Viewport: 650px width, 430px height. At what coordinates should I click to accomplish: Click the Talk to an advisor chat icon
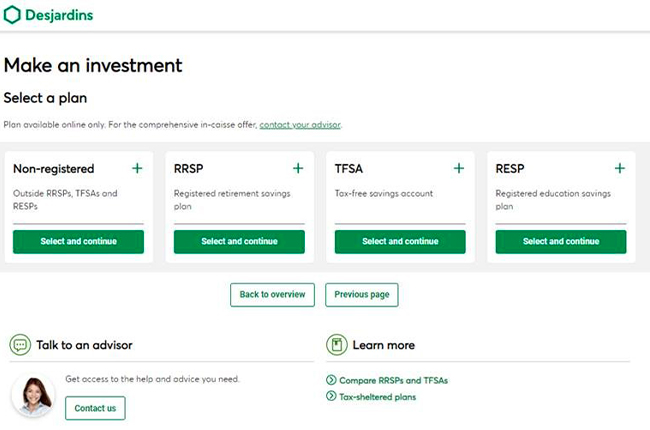pos(20,345)
